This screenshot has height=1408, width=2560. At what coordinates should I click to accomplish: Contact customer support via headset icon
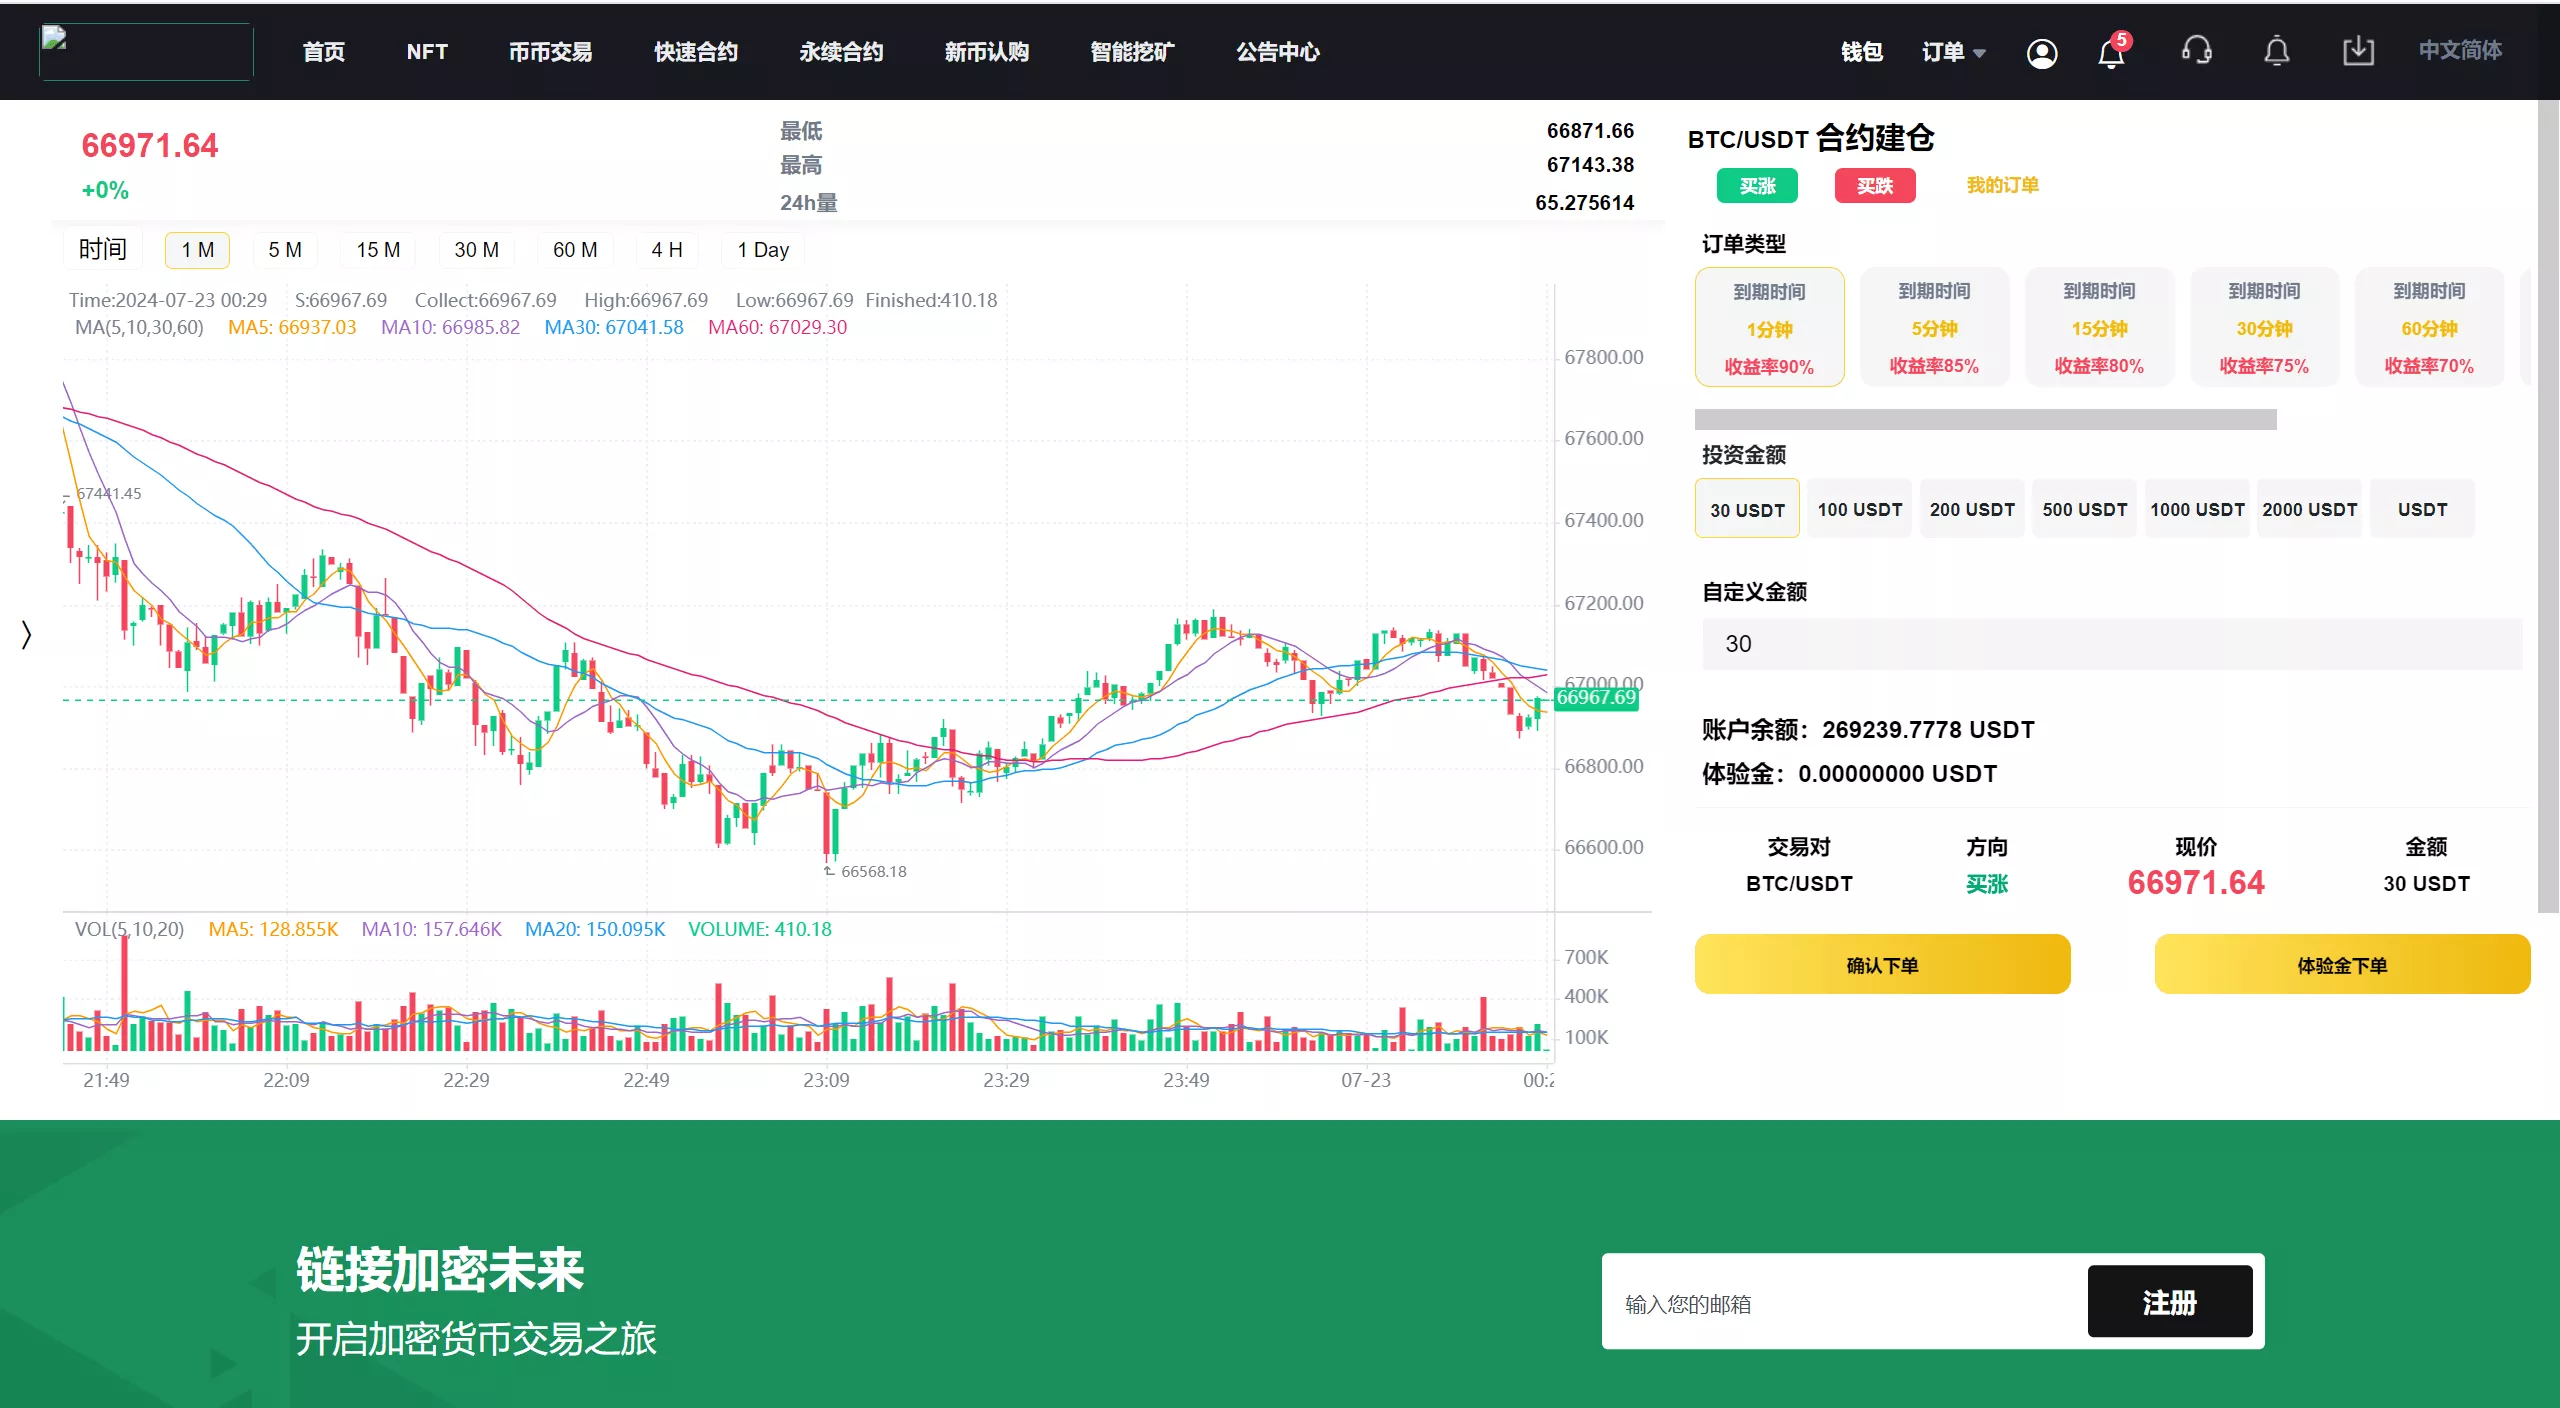[x=2196, y=51]
